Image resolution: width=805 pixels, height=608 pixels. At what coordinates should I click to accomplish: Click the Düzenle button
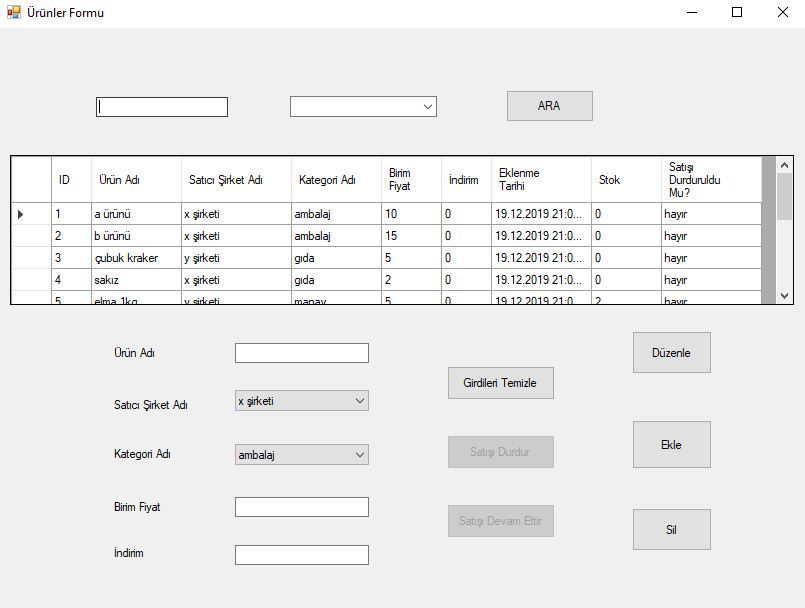coord(671,352)
